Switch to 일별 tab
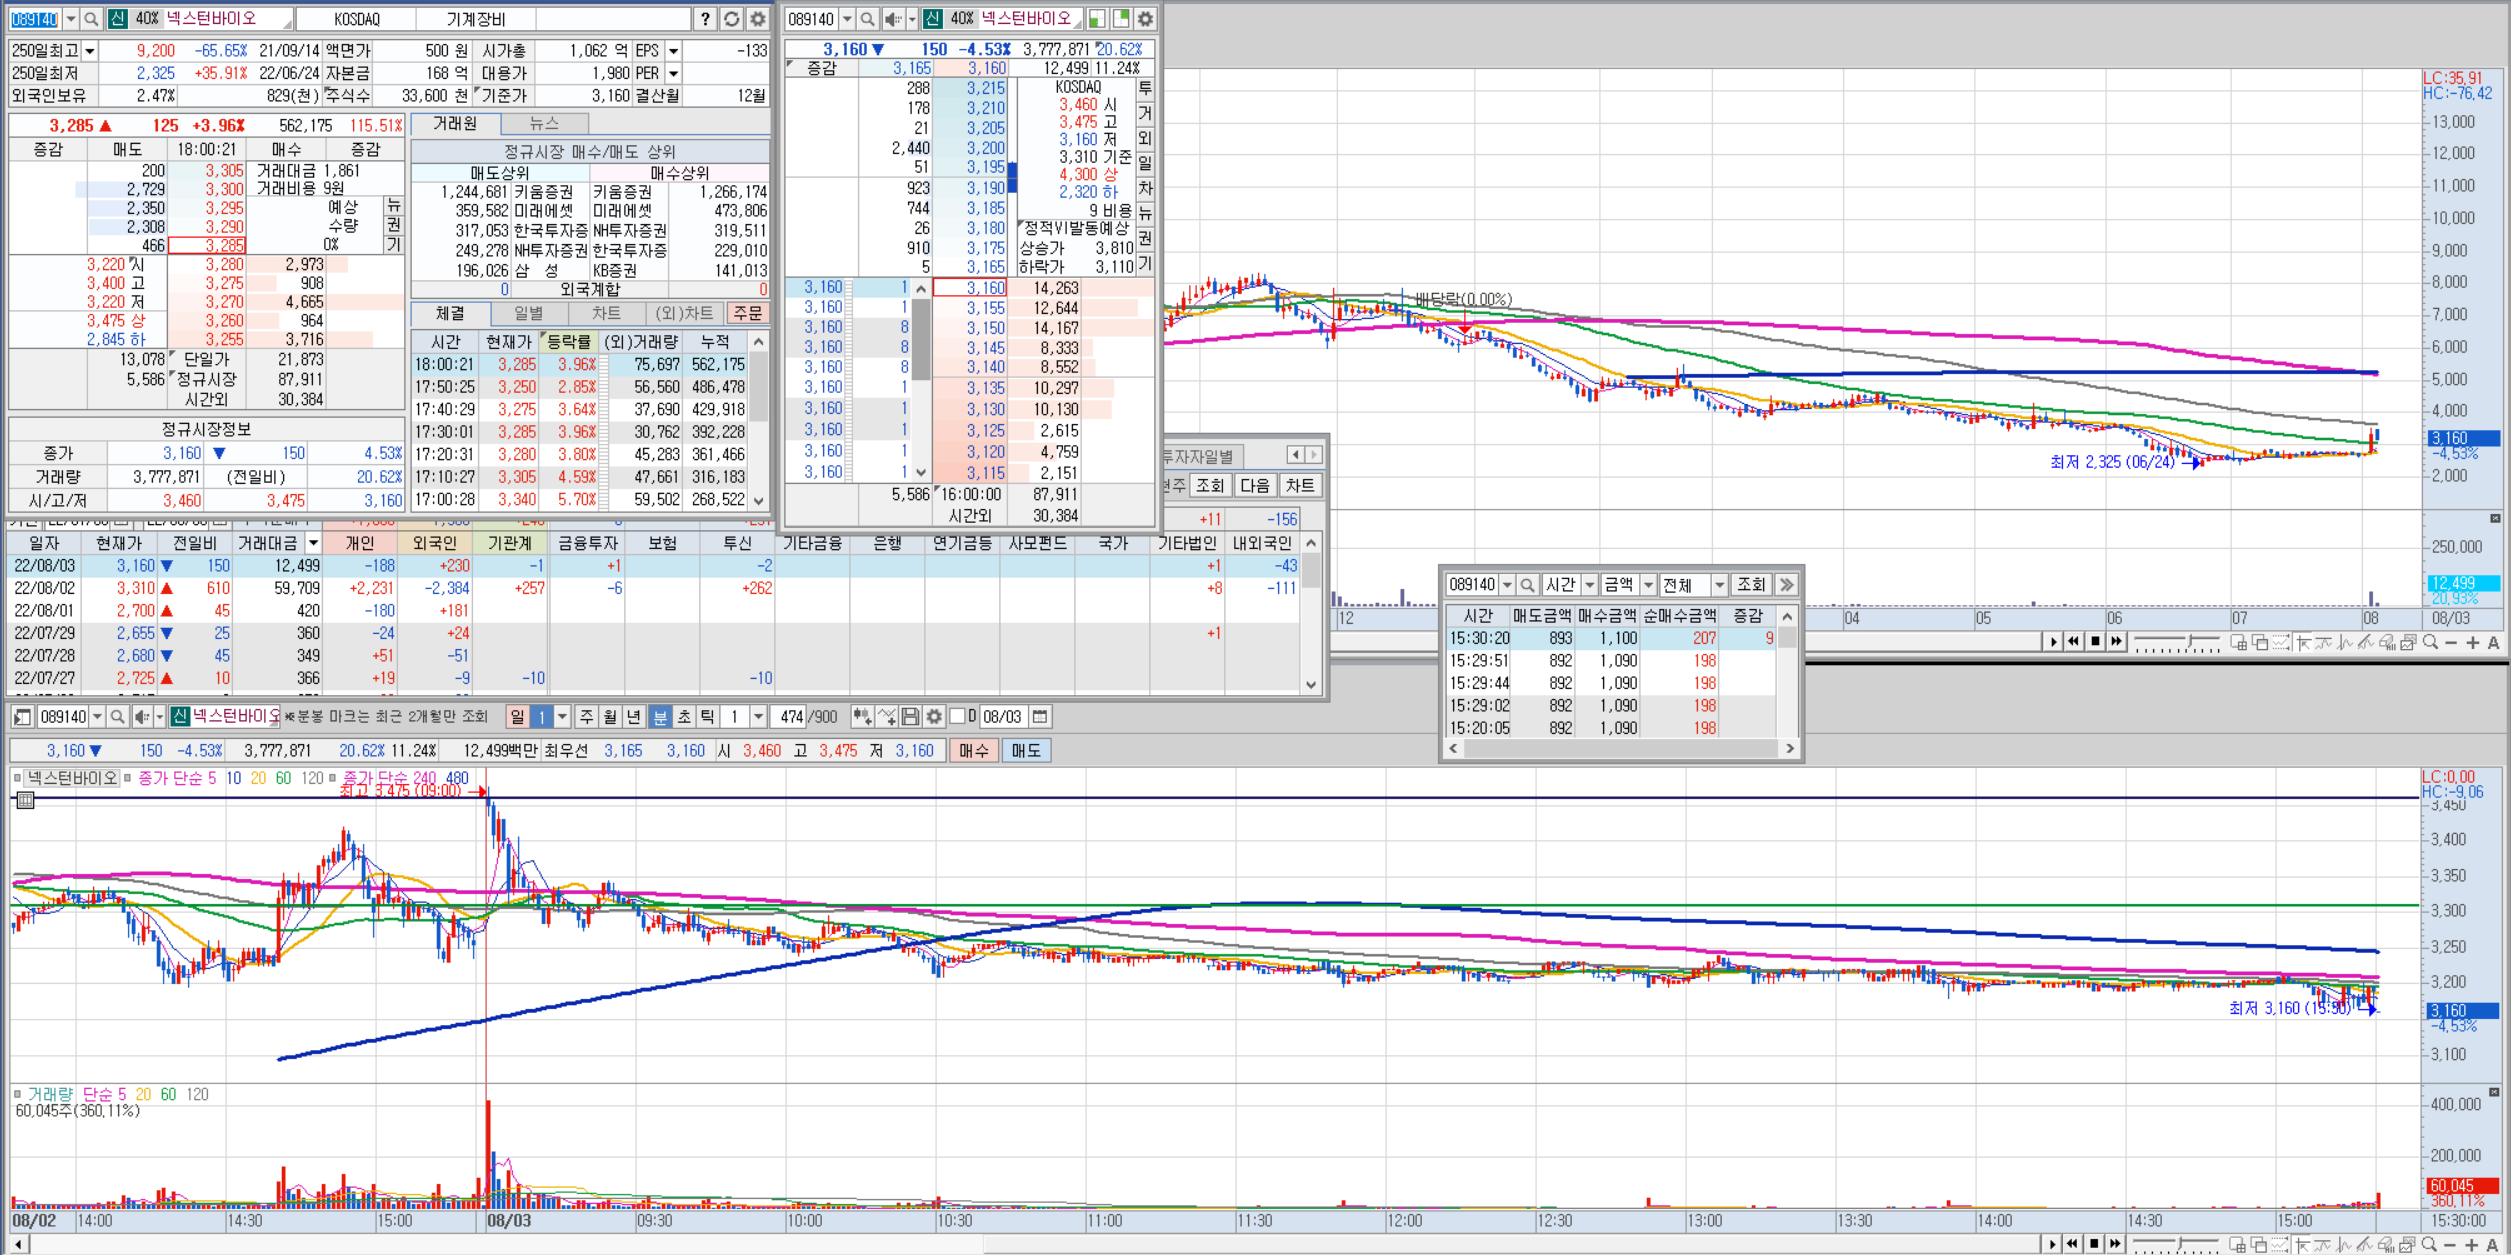This screenshot has height=1255, width=2511. pyautogui.click(x=528, y=313)
